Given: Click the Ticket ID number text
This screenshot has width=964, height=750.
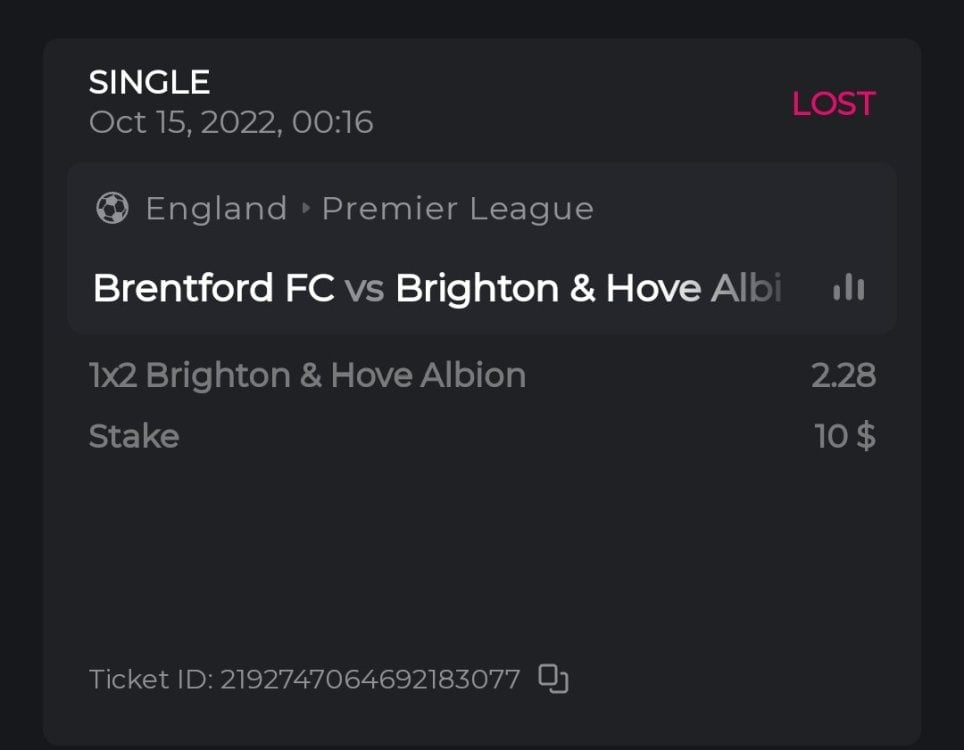Looking at the screenshot, I should [x=370, y=680].
